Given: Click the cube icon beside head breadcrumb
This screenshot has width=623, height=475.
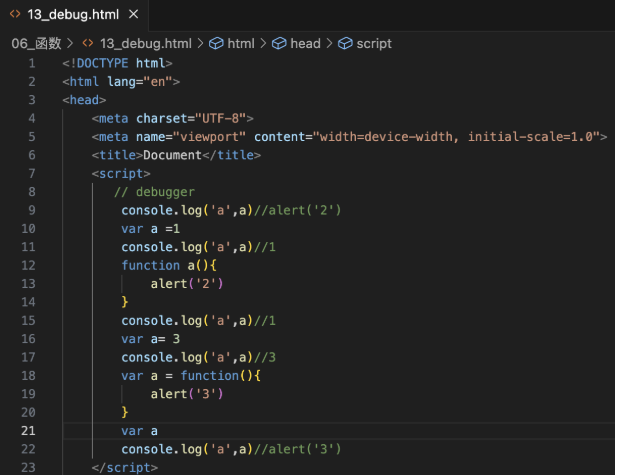Looking at the screenshot, I should (x=279, y=43).
